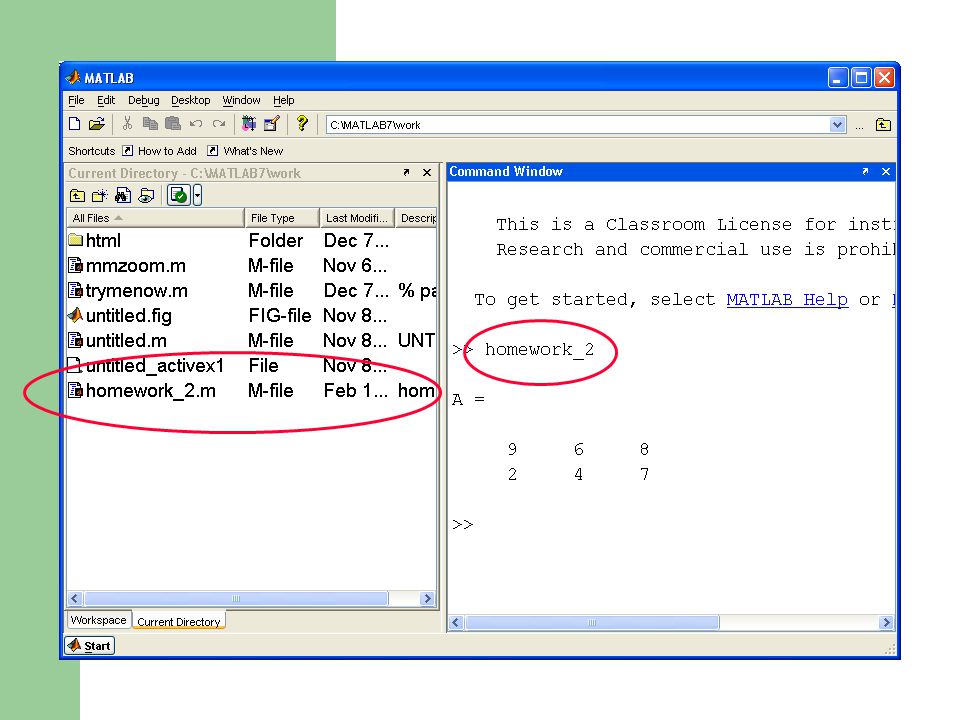Redo the last action from toolbar

[219, 124]
